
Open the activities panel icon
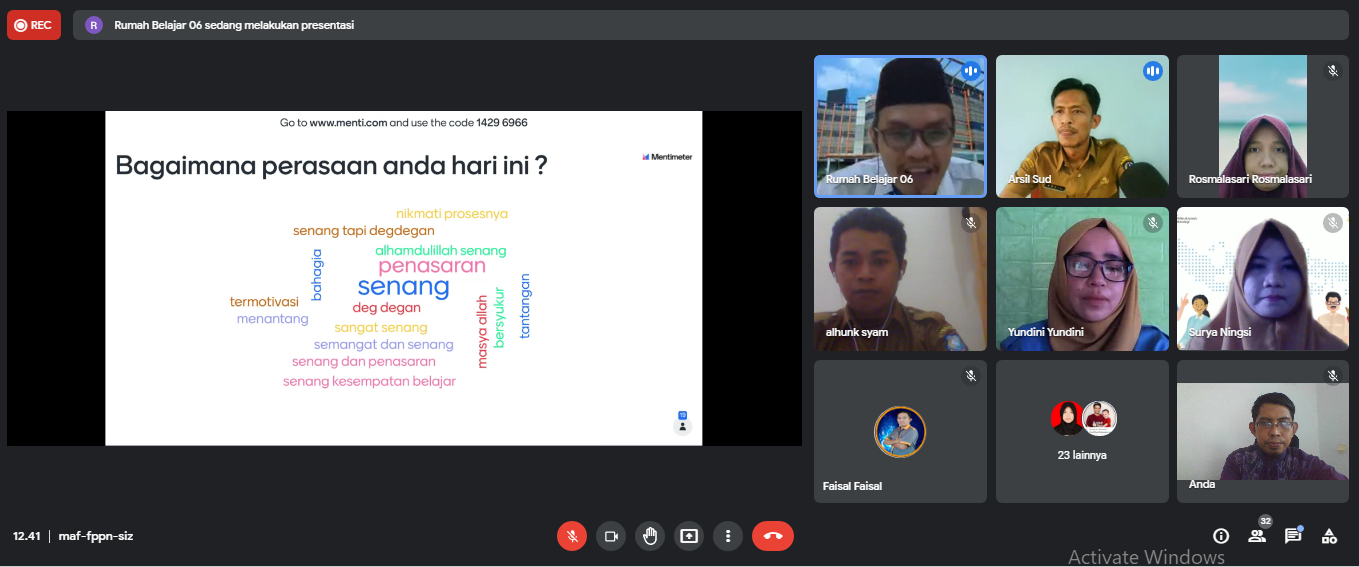tap(1329, 536)
